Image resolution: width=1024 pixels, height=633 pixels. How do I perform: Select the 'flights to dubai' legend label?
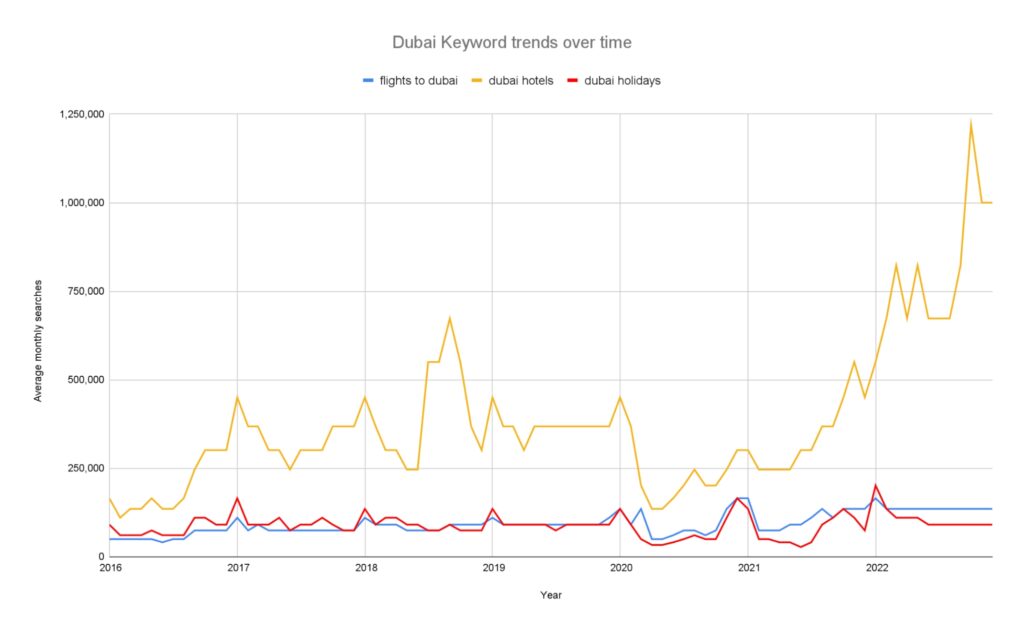(419, 81)
